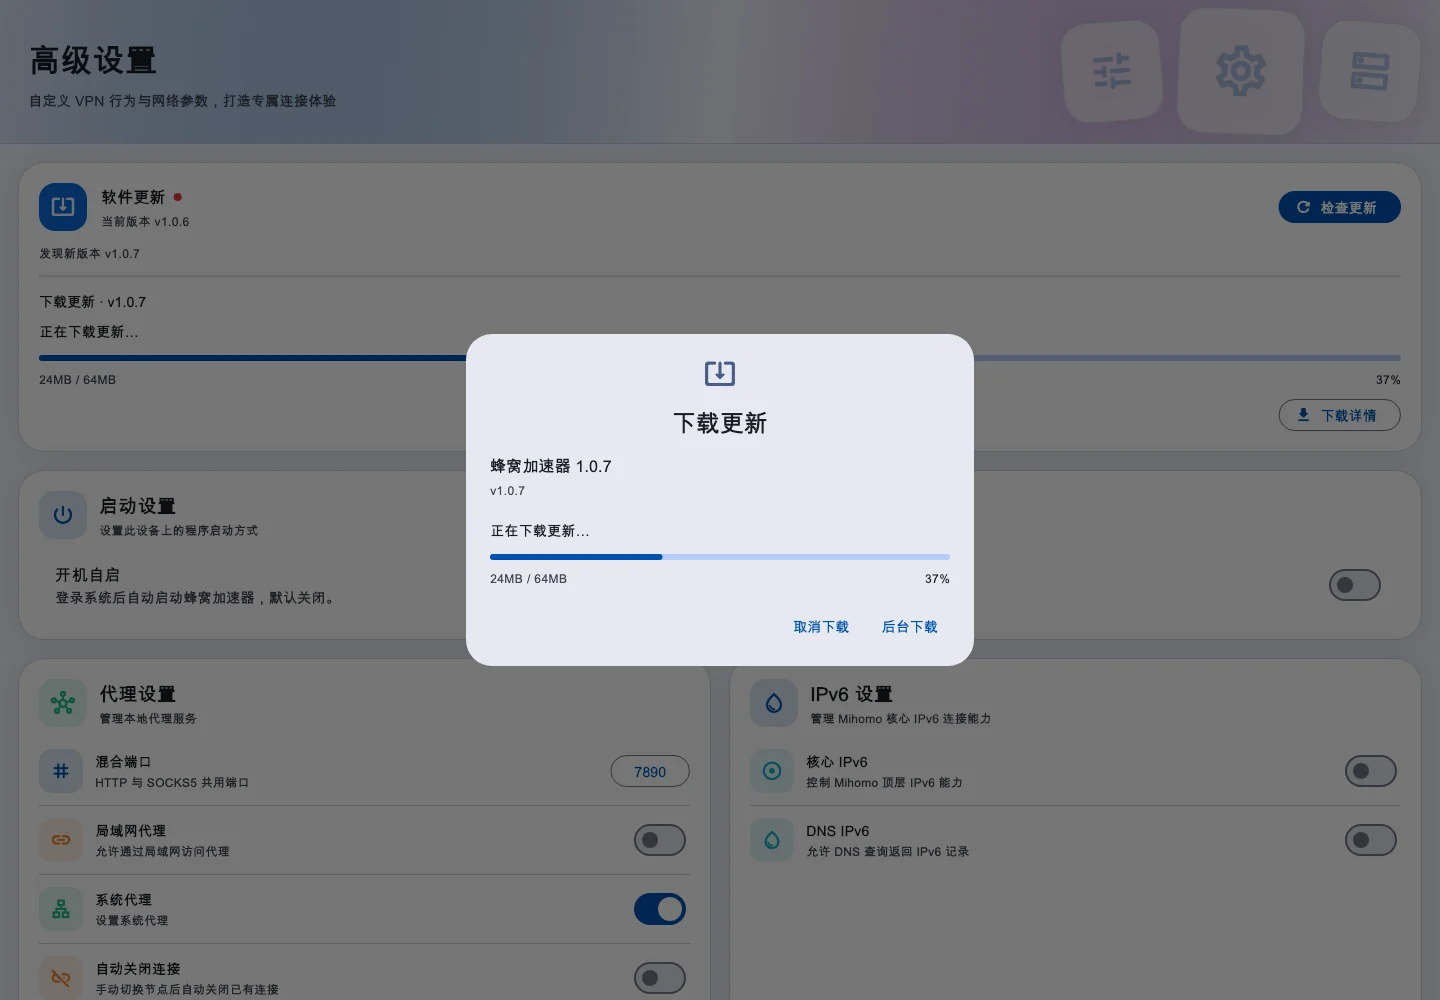Click the software update card icon
The height and width of the screenshot is (1000, 1440).
[x=63, y=207]
